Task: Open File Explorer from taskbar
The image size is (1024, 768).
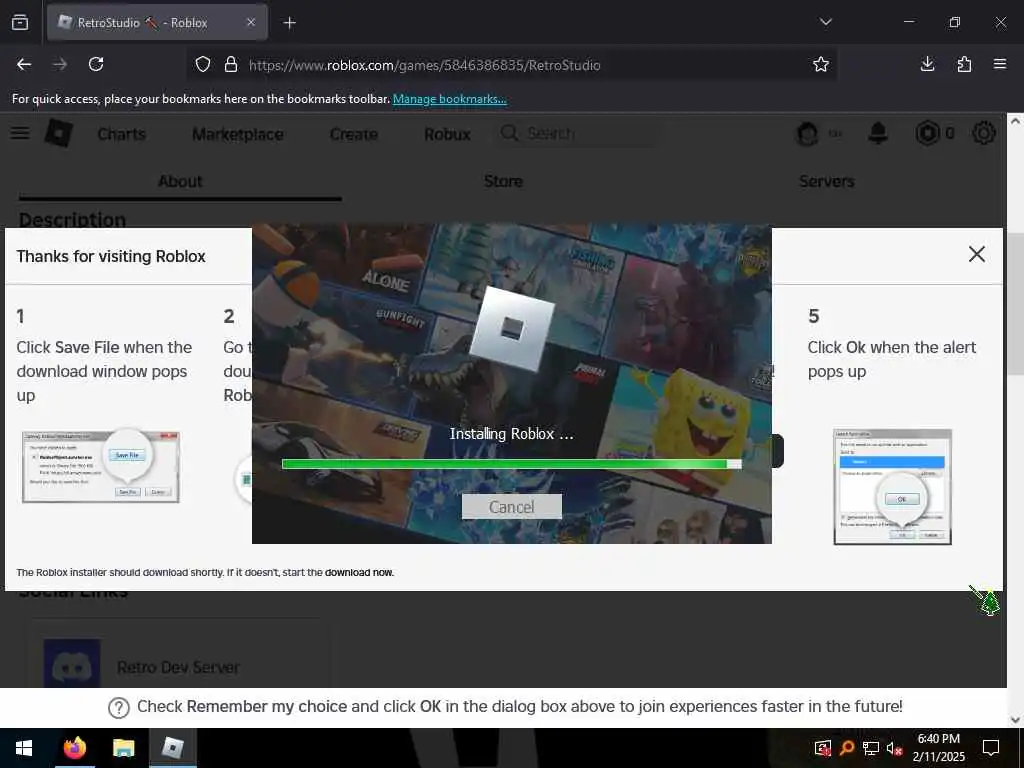Action: tap(123, 748)
